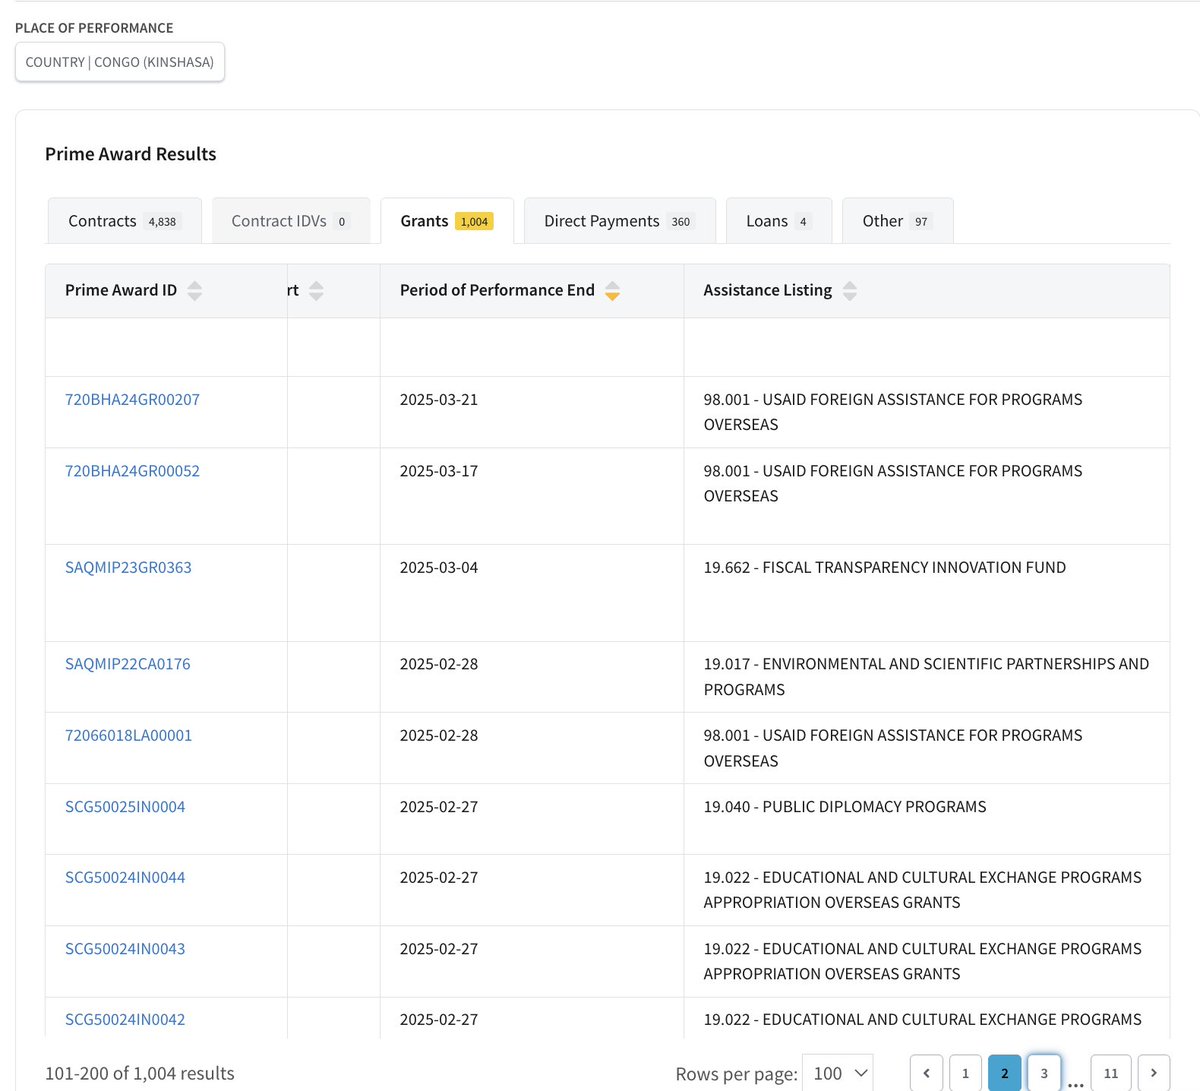
Task: Sort by Period of Performance End
Action: pos(612,291)
